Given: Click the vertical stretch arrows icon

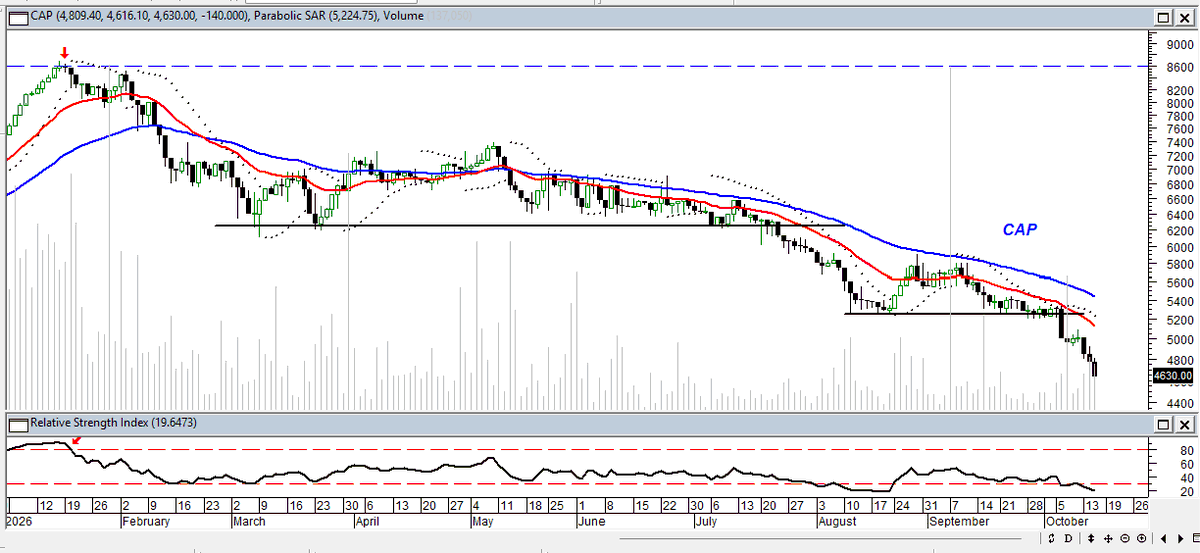Looking at the screenshot, I should coord(1091,538).
